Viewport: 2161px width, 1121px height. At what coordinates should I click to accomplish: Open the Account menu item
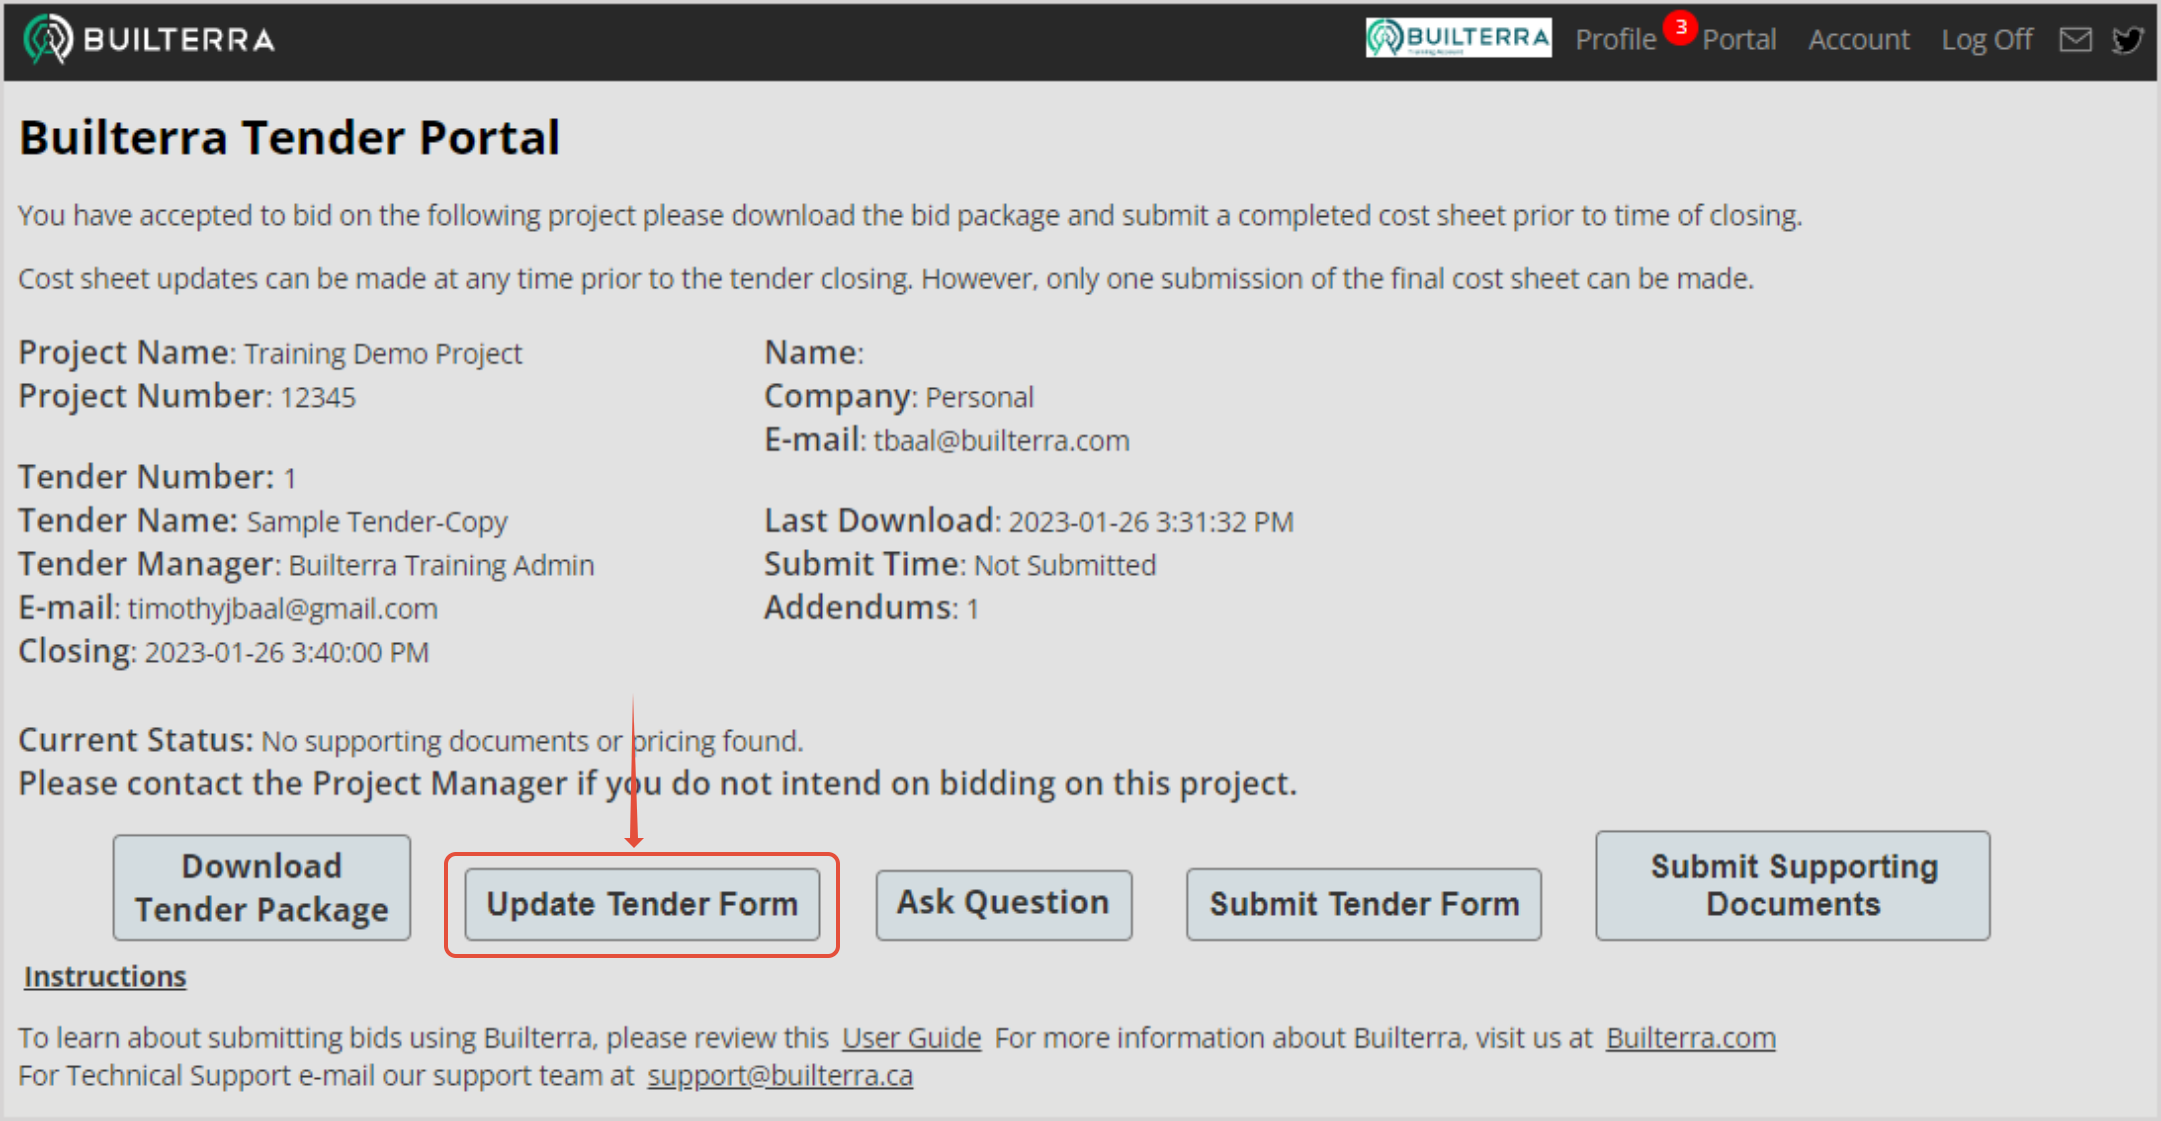coord(1858,40)
